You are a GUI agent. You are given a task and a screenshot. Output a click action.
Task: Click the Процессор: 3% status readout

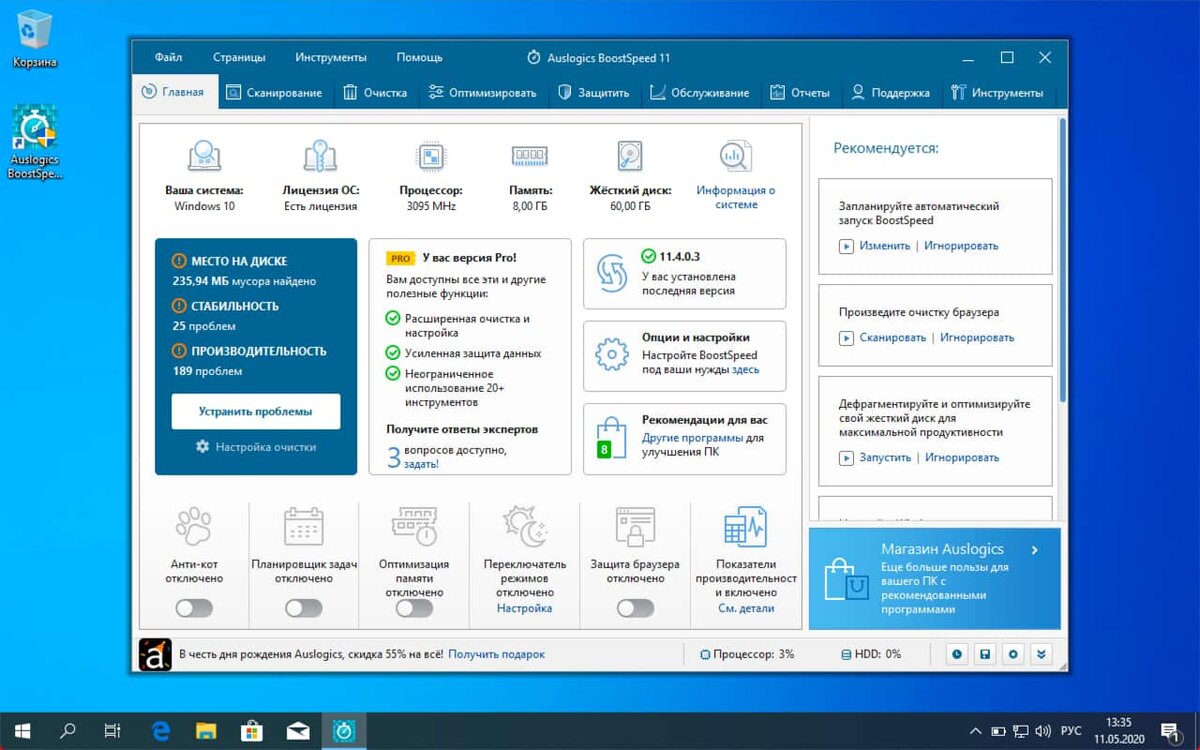(x=747, y=654)
